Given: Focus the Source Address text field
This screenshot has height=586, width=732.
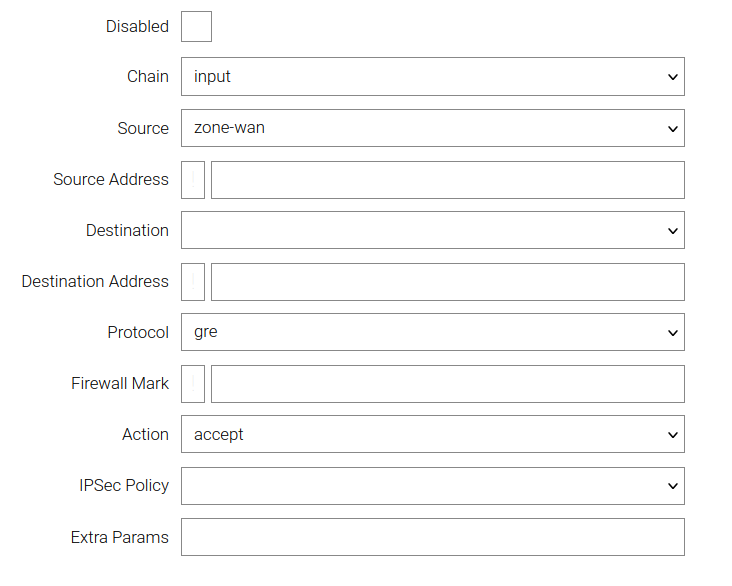Looking at the screenshot, I should tap(447, 180).
